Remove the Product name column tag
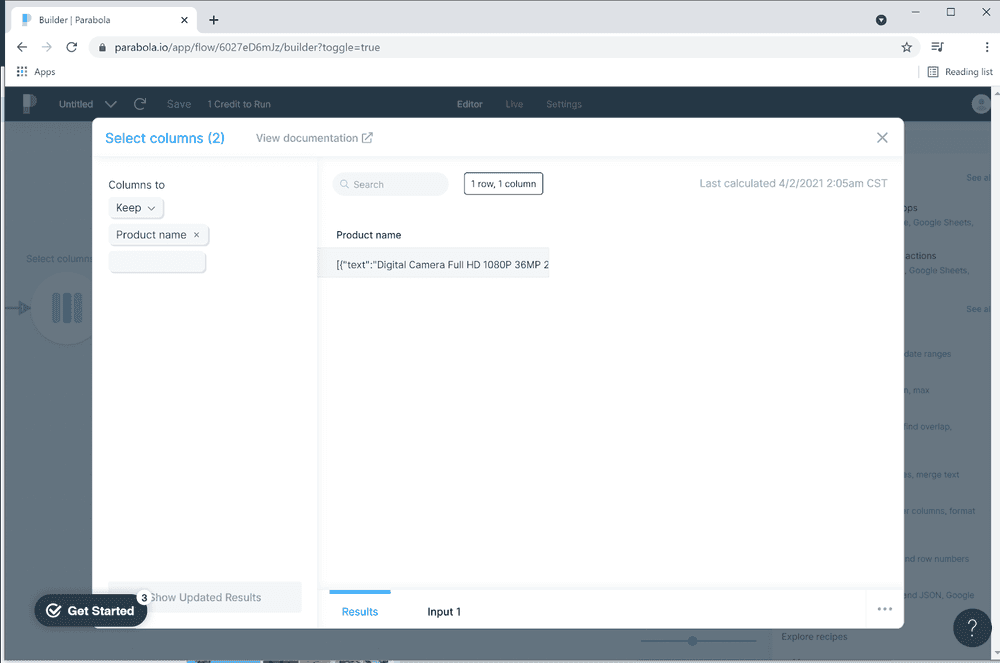The width and height of the screenshot is (1000, 663). 196,235
